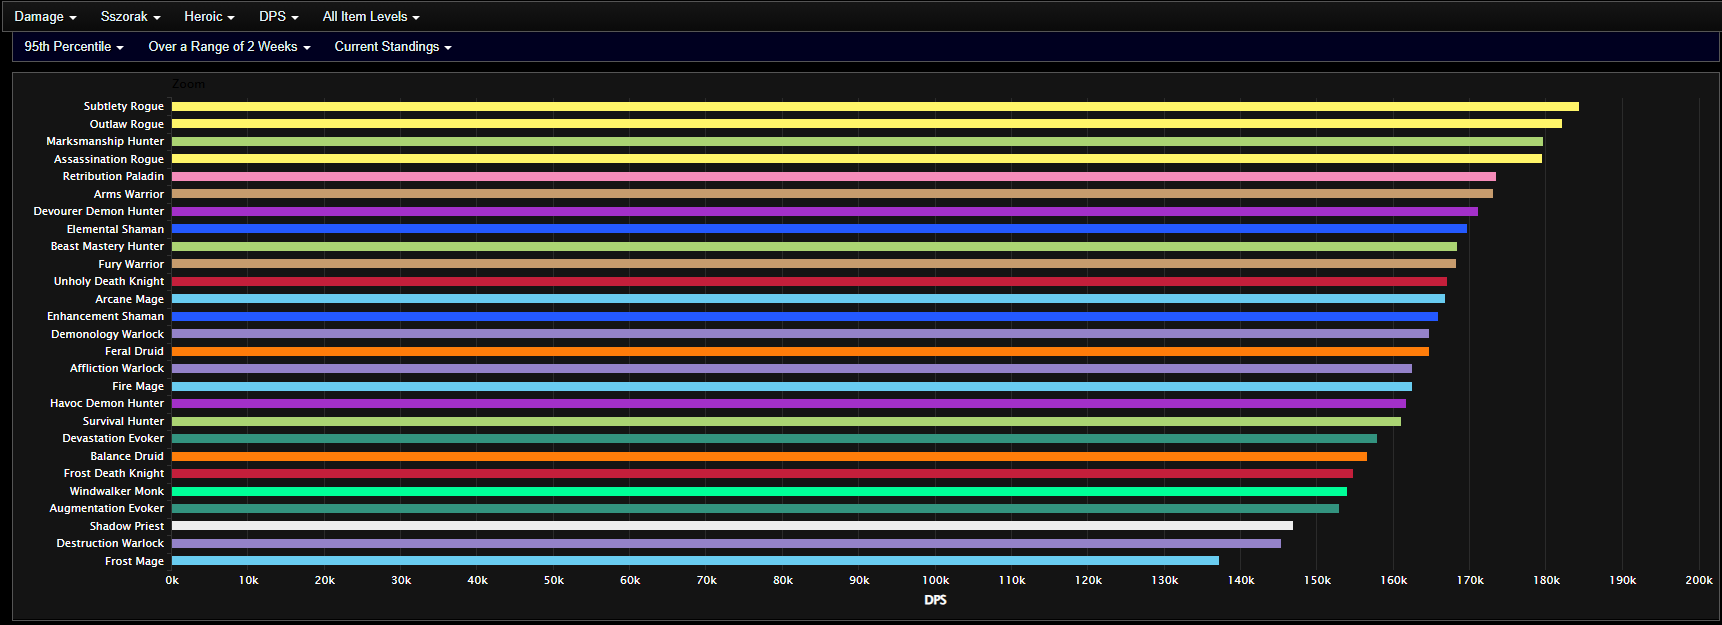Image resolution: width=1722 pixels, height=625 pixels.
Task: Click the Assassination Rogue label
Action: tap(108, 159)
